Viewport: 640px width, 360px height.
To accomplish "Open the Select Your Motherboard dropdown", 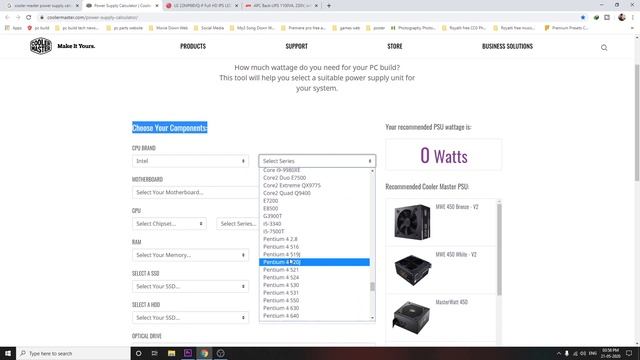I will (x=195, y=192).
